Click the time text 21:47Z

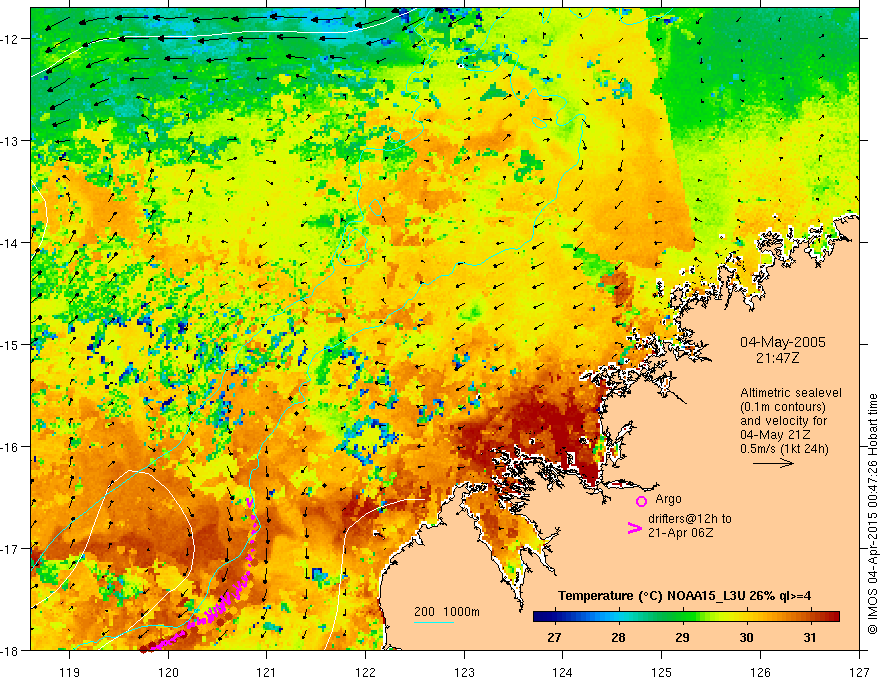tap(777, 357)
